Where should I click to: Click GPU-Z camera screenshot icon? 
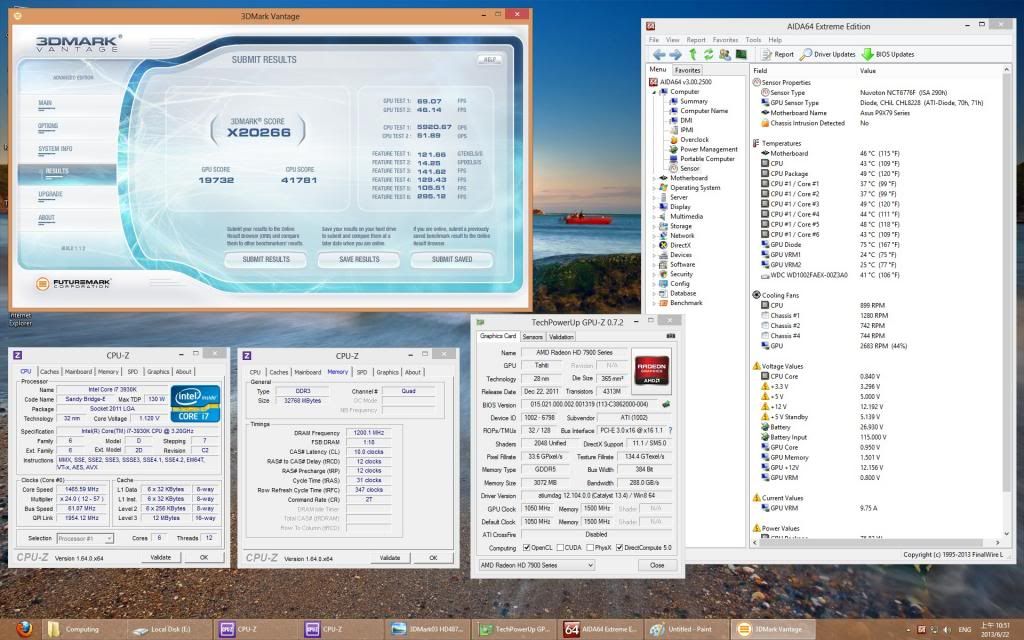(670, 336)
